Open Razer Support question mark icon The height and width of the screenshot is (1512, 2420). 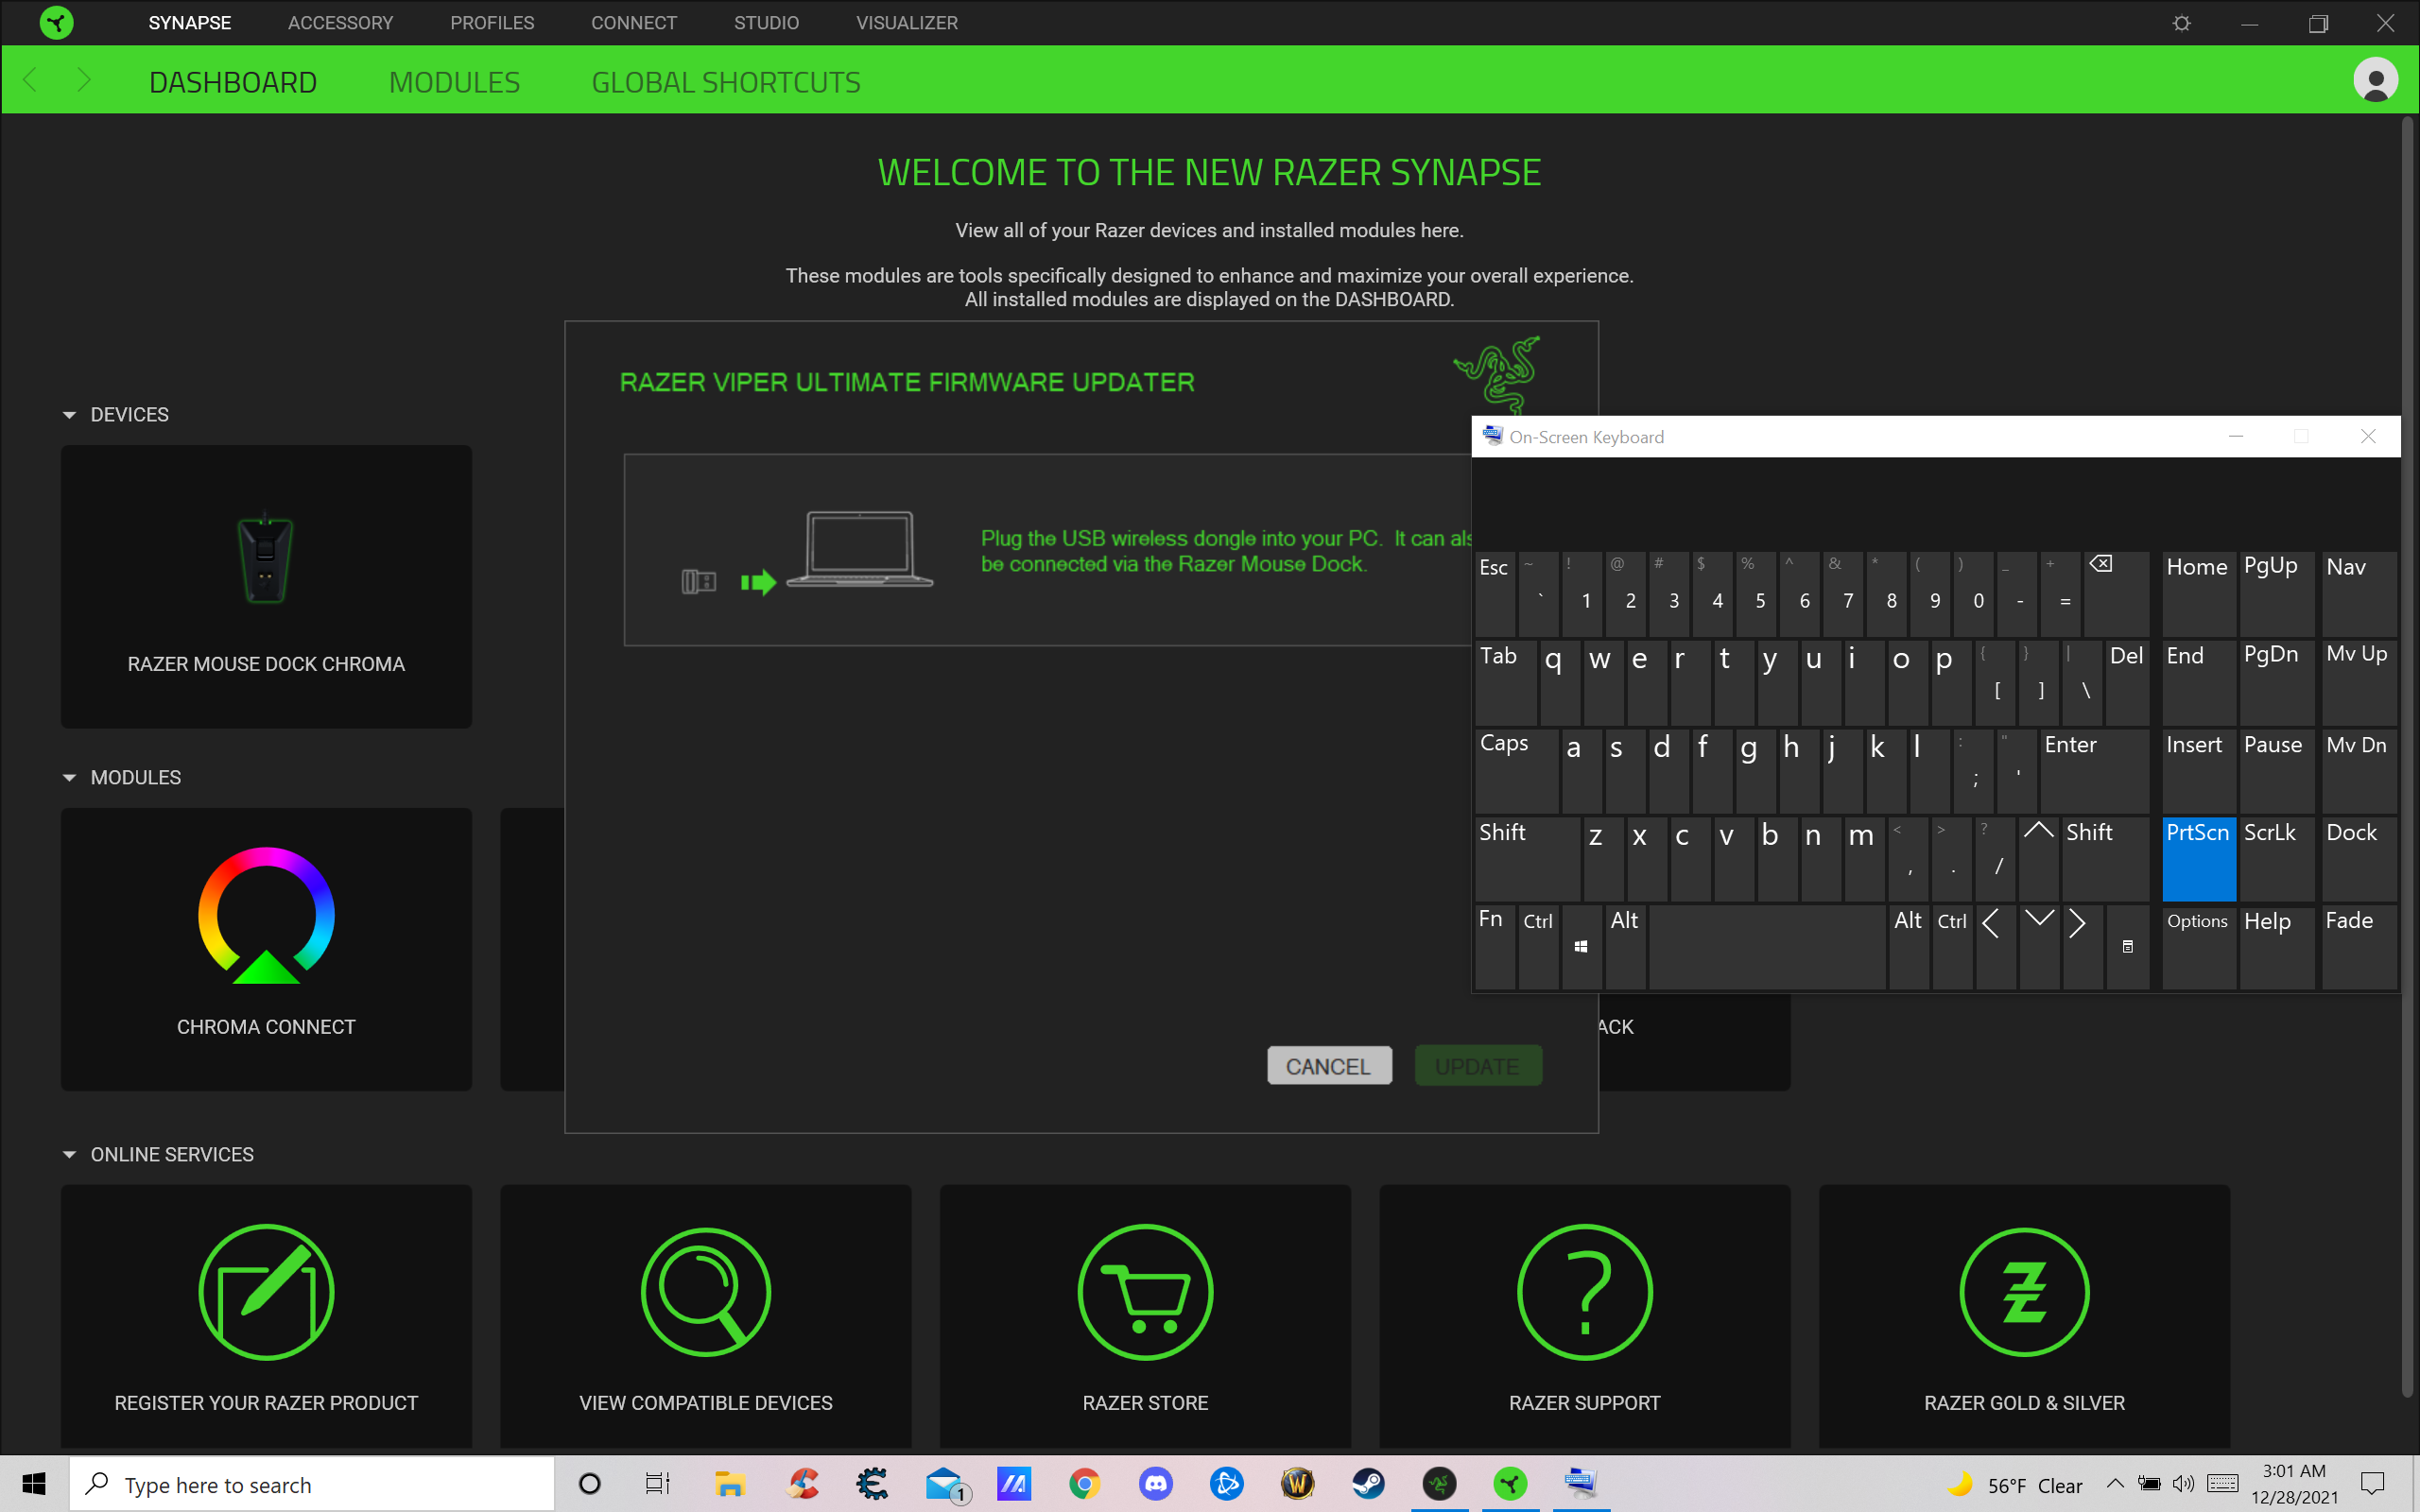click(x=1584, y=1292)
